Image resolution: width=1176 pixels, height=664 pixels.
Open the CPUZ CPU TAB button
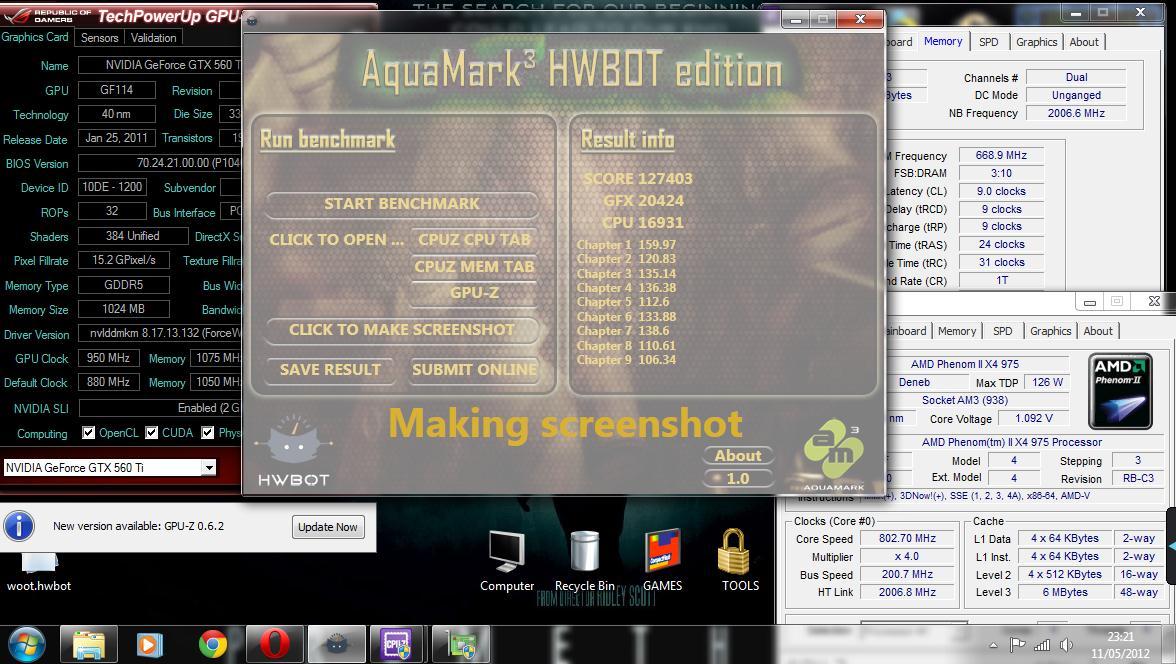(474, 239)
